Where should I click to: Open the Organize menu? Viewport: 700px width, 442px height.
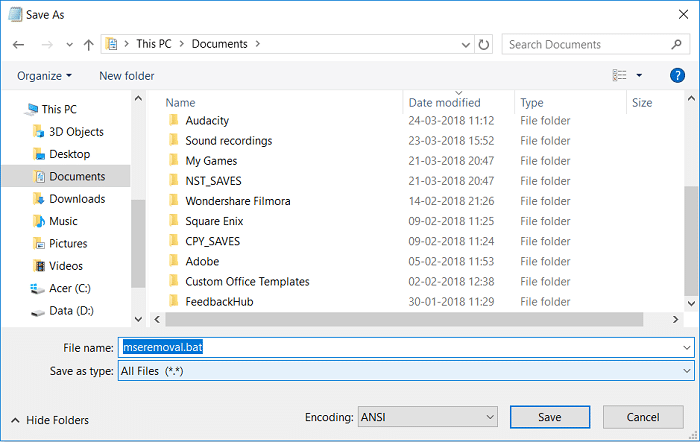pos(45,76)
